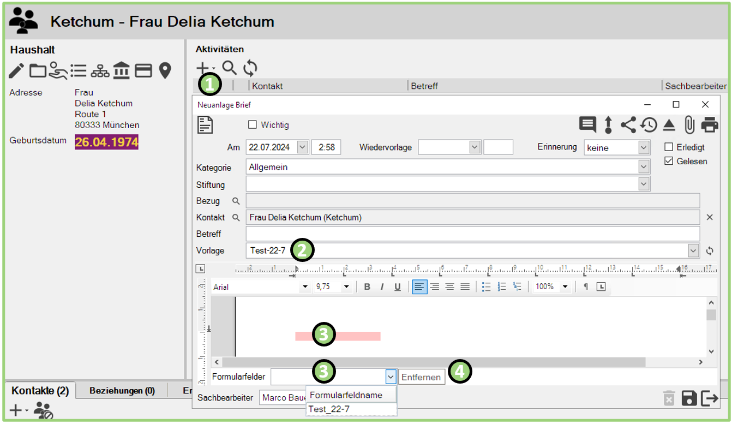Save the letter with the floppy disk icon
Screen dimensions: 732x424
pos(689,398)
